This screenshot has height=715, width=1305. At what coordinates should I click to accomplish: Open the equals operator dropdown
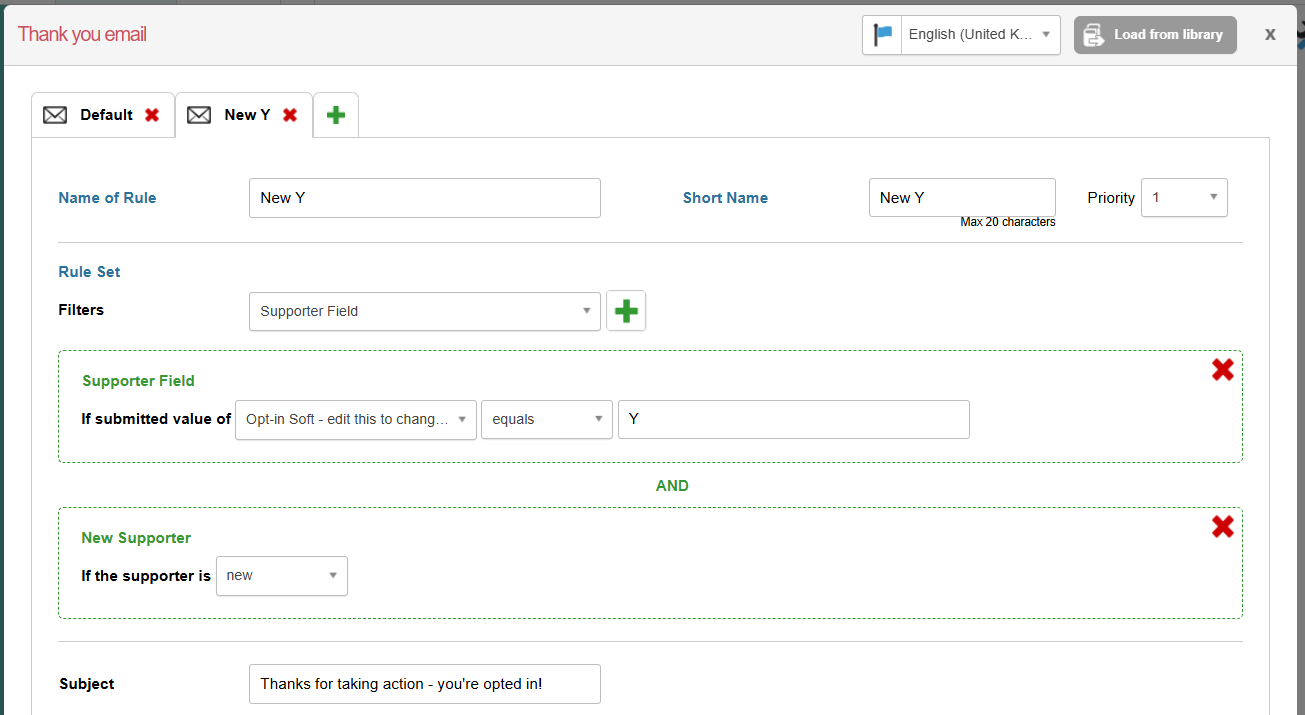[547, 419]
